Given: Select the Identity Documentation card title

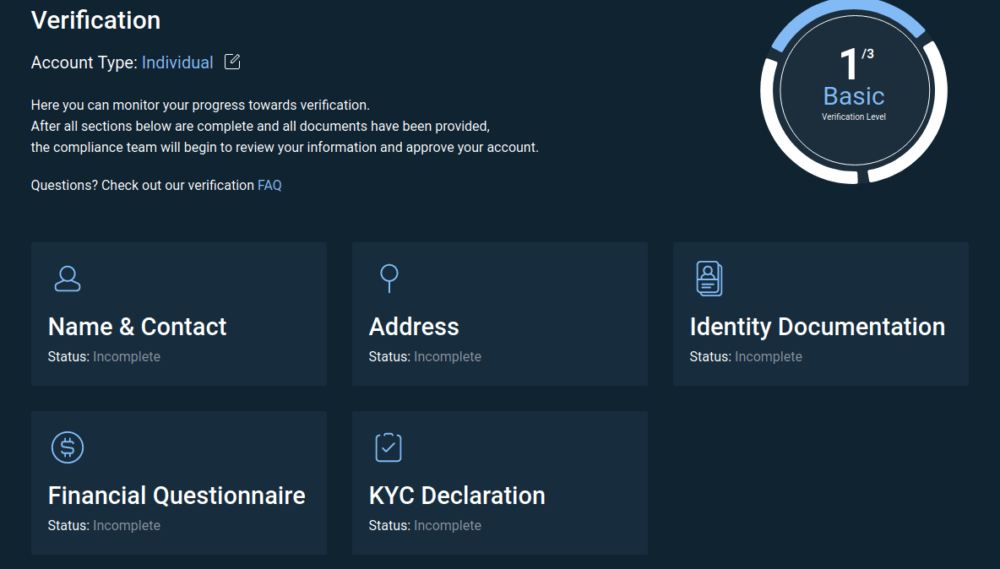Looking at the screenshot, I should tap(817, 327).
